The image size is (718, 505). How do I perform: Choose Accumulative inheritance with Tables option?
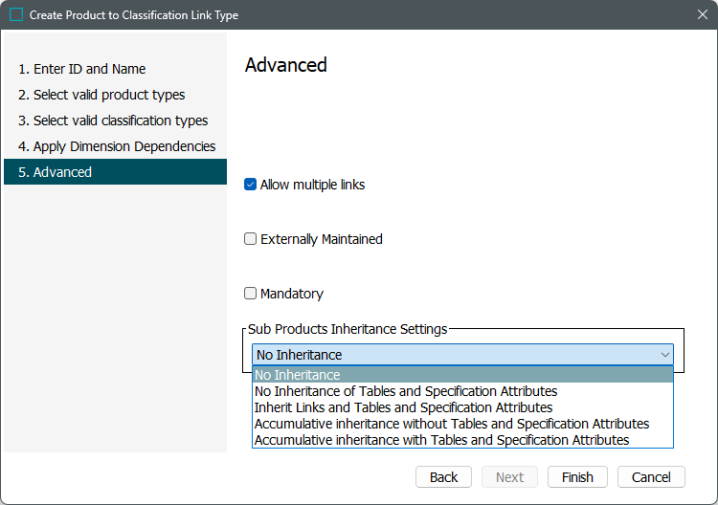click(462, 440)
